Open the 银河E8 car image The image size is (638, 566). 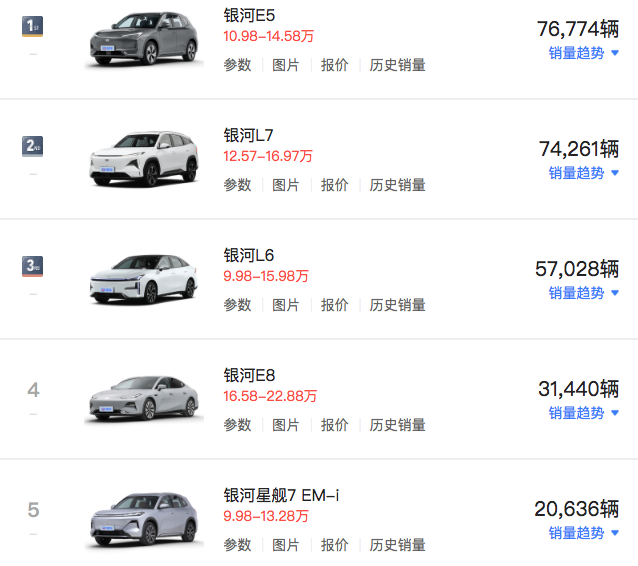tap(144, 398)
